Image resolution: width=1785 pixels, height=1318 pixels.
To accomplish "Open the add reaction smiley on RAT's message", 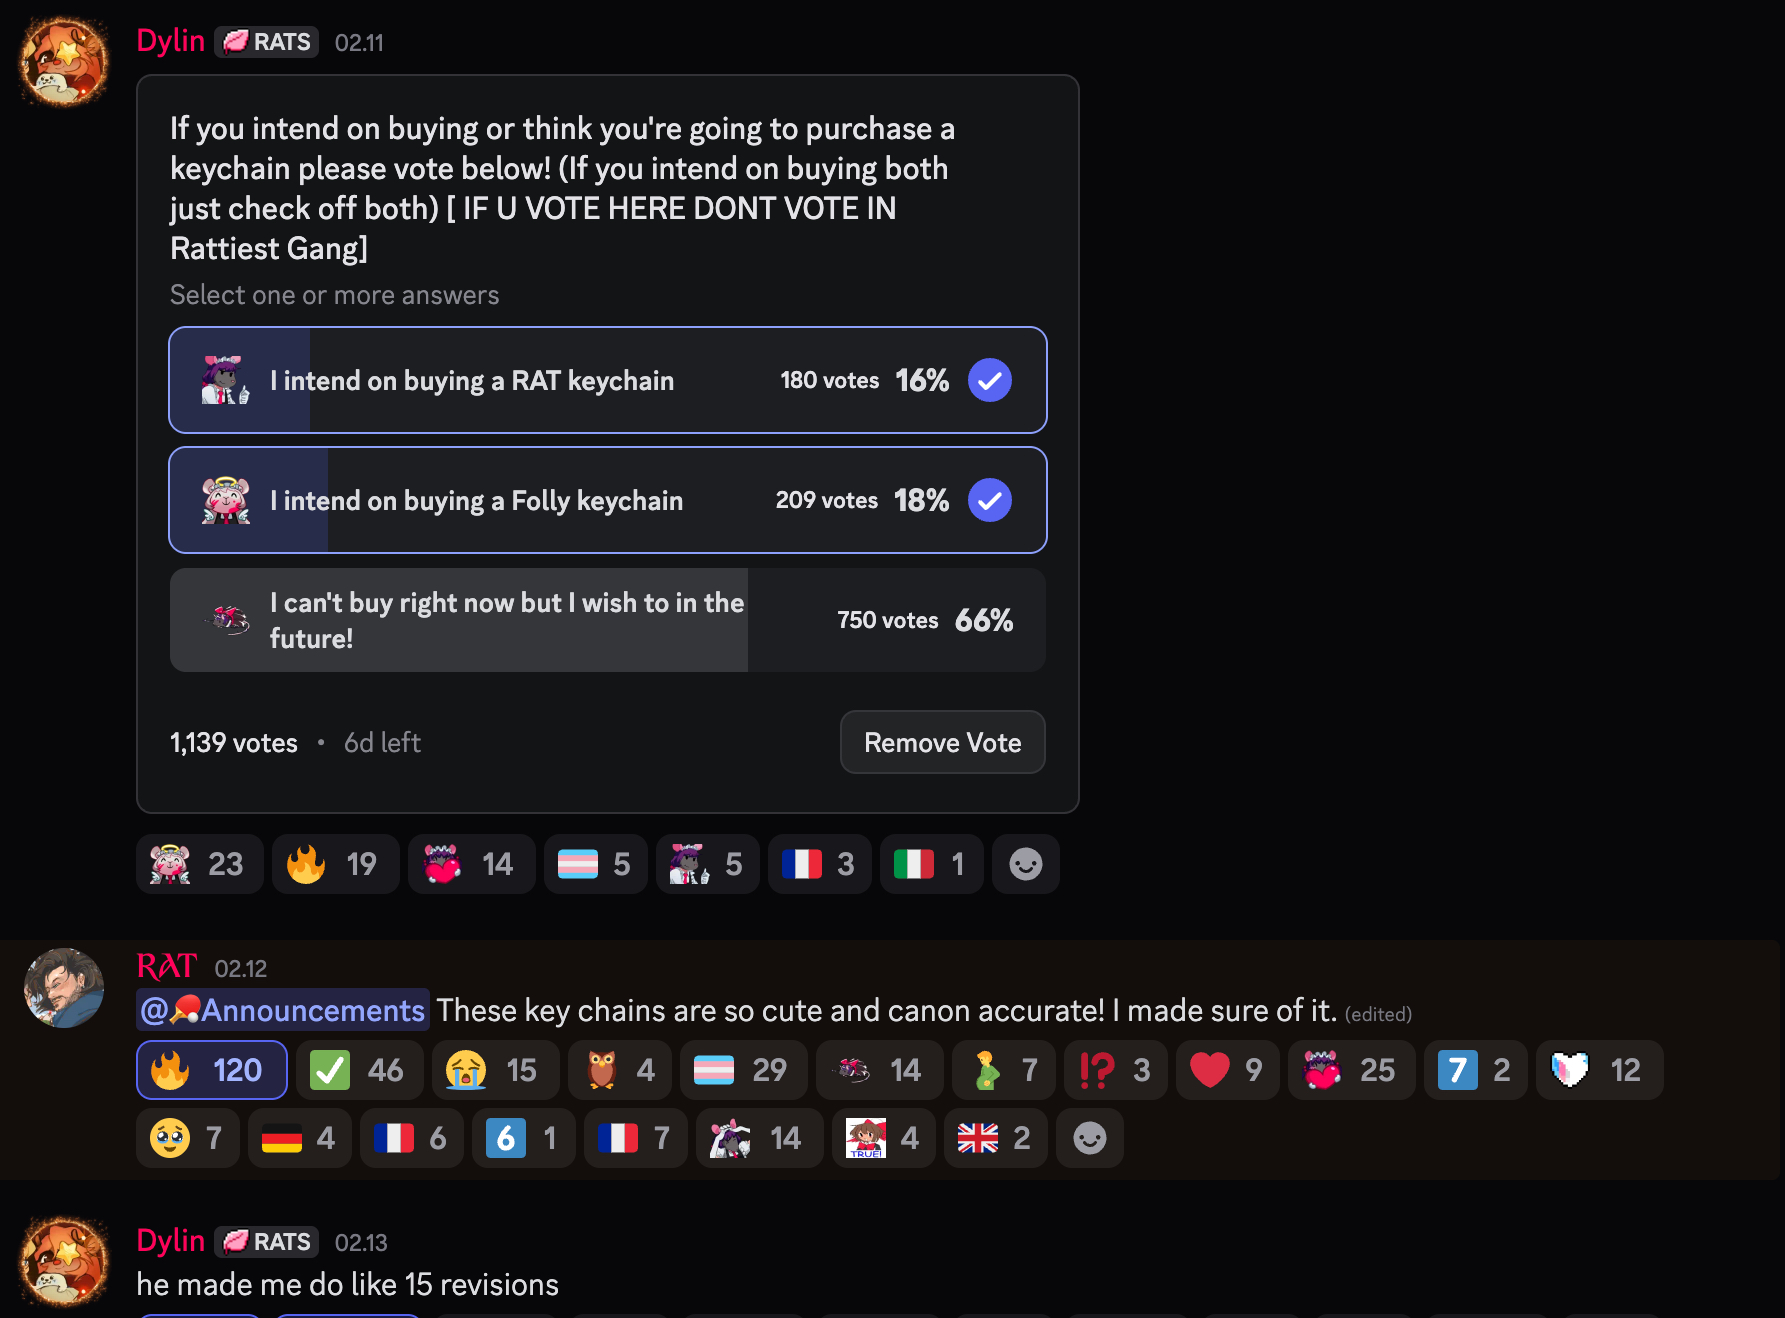I will 1089,1138.
